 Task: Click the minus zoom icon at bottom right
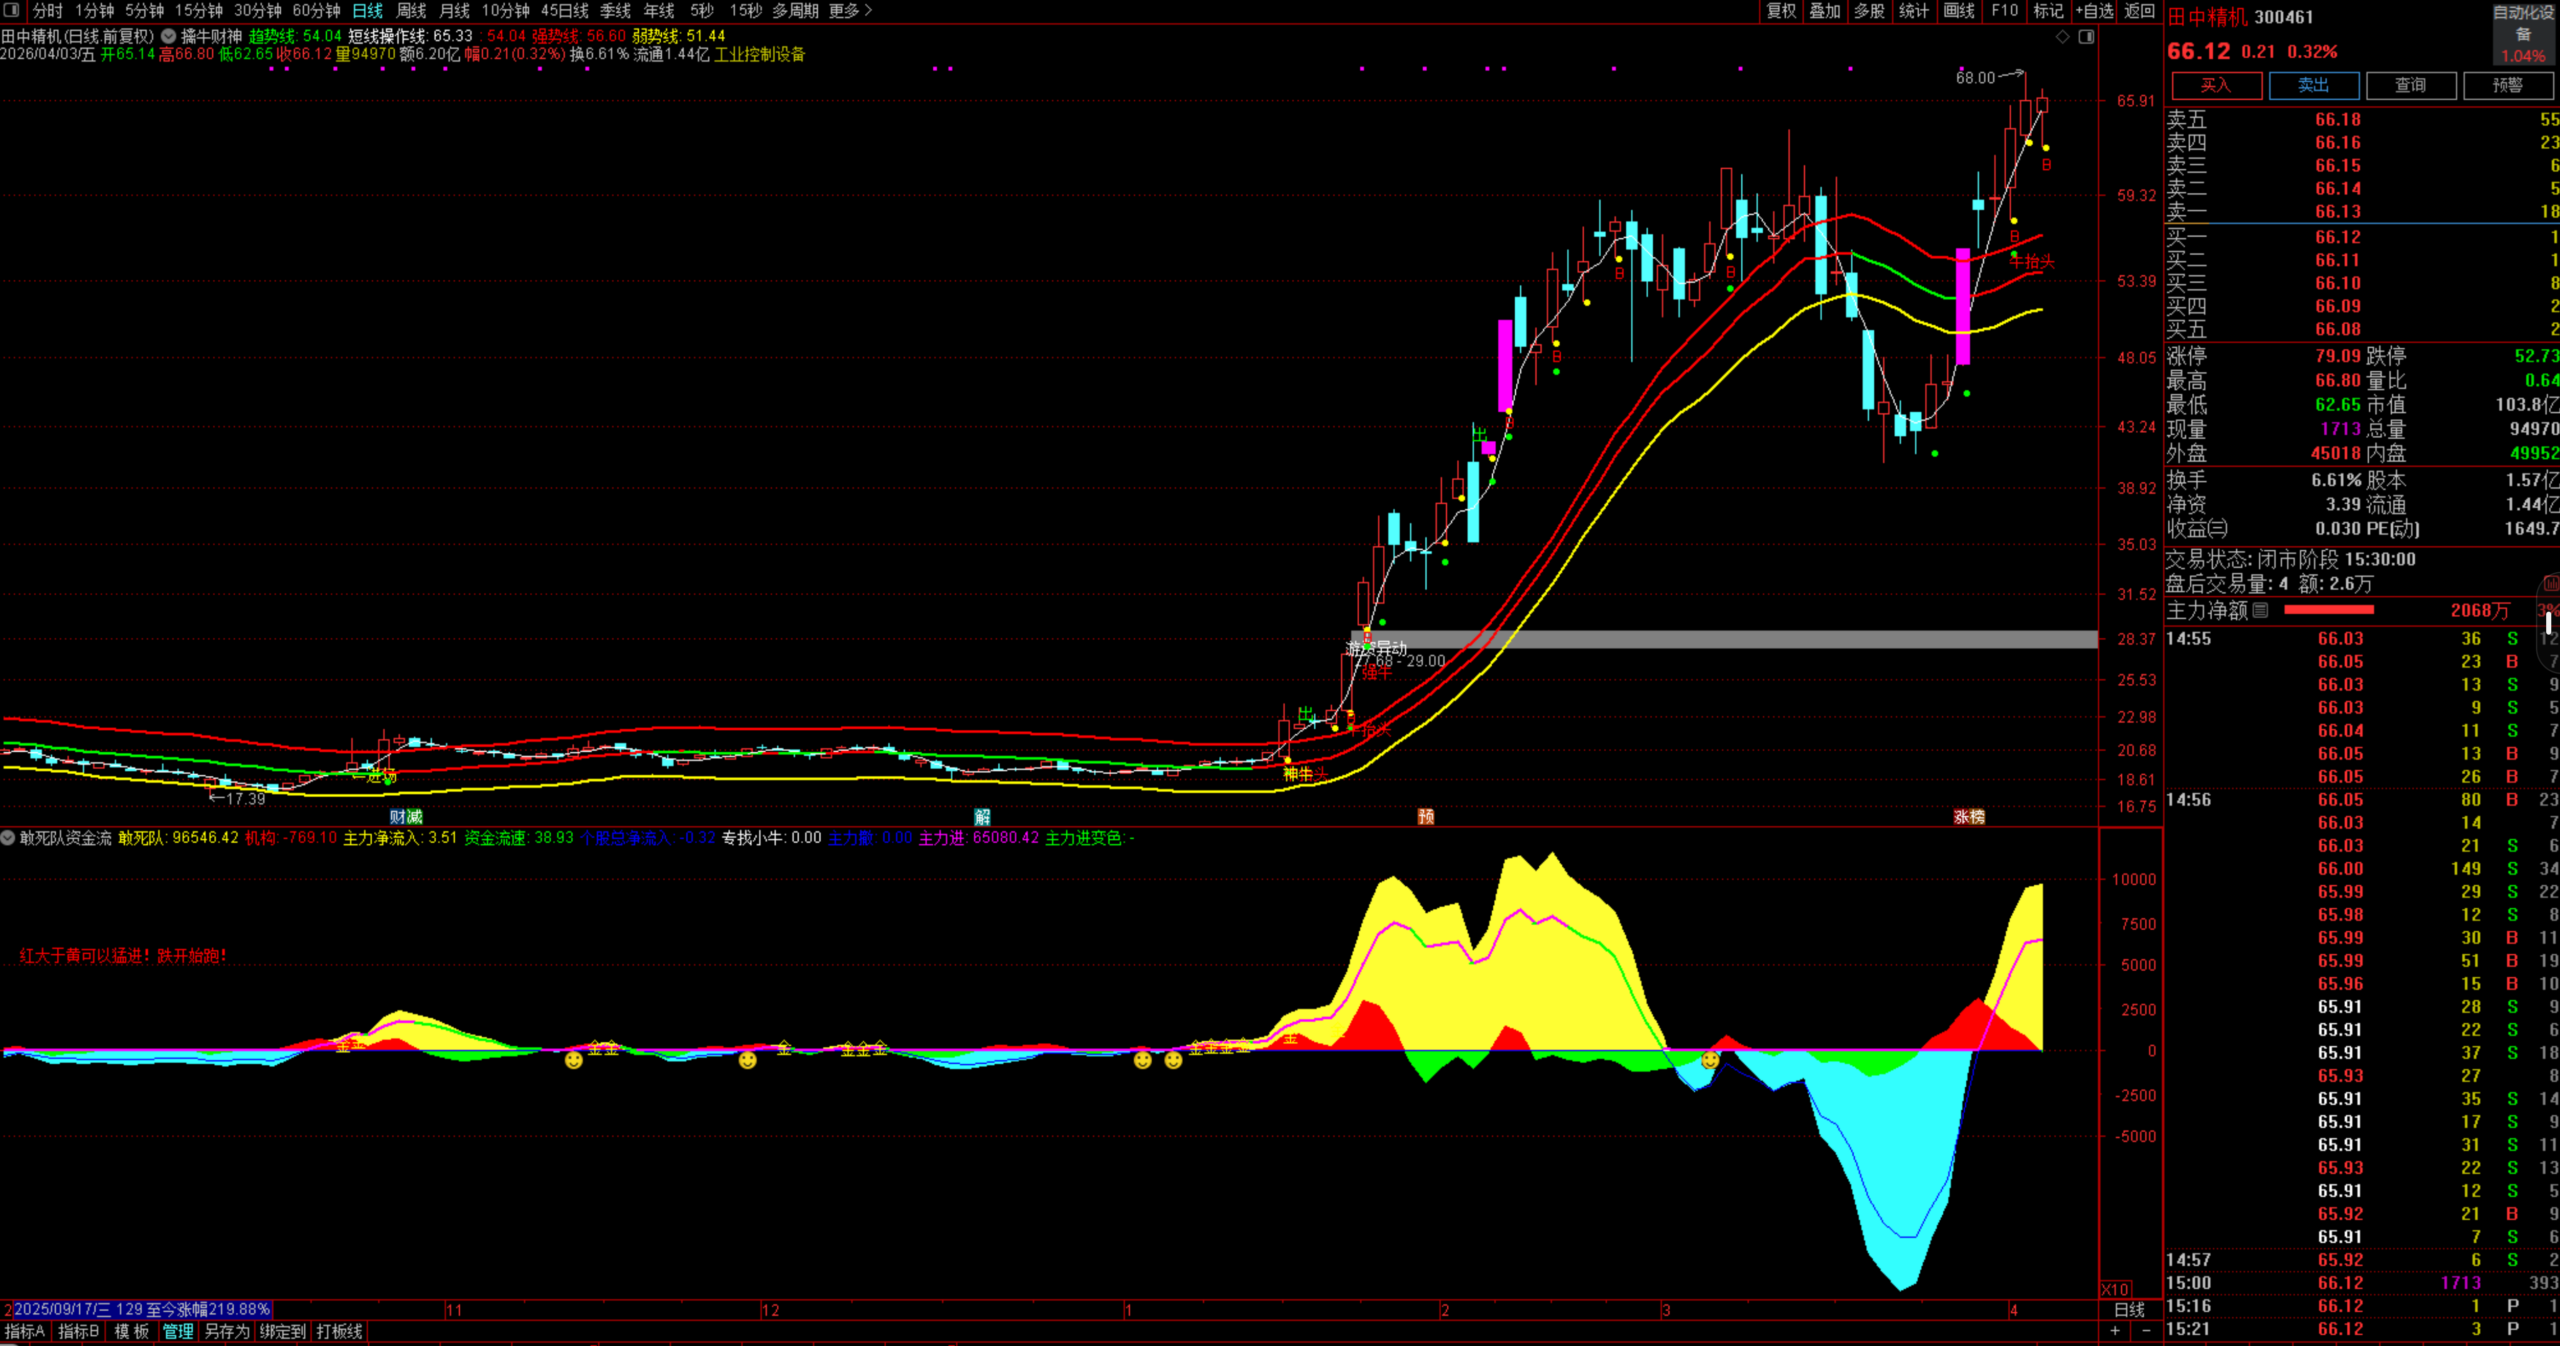(x=2146, y=1331)
